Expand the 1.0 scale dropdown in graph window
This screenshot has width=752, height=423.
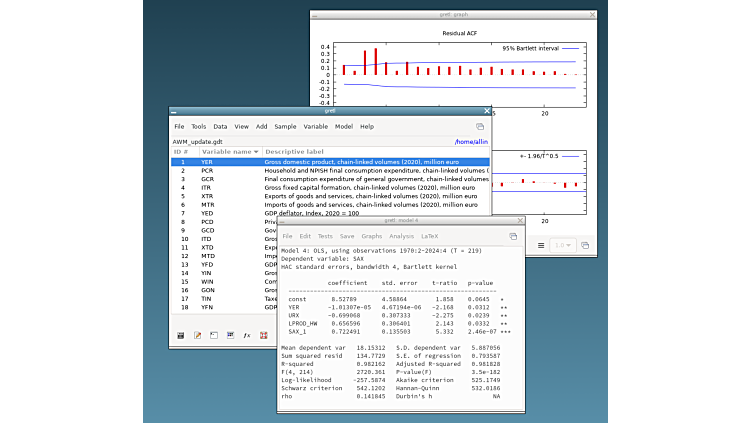point(563,245)
